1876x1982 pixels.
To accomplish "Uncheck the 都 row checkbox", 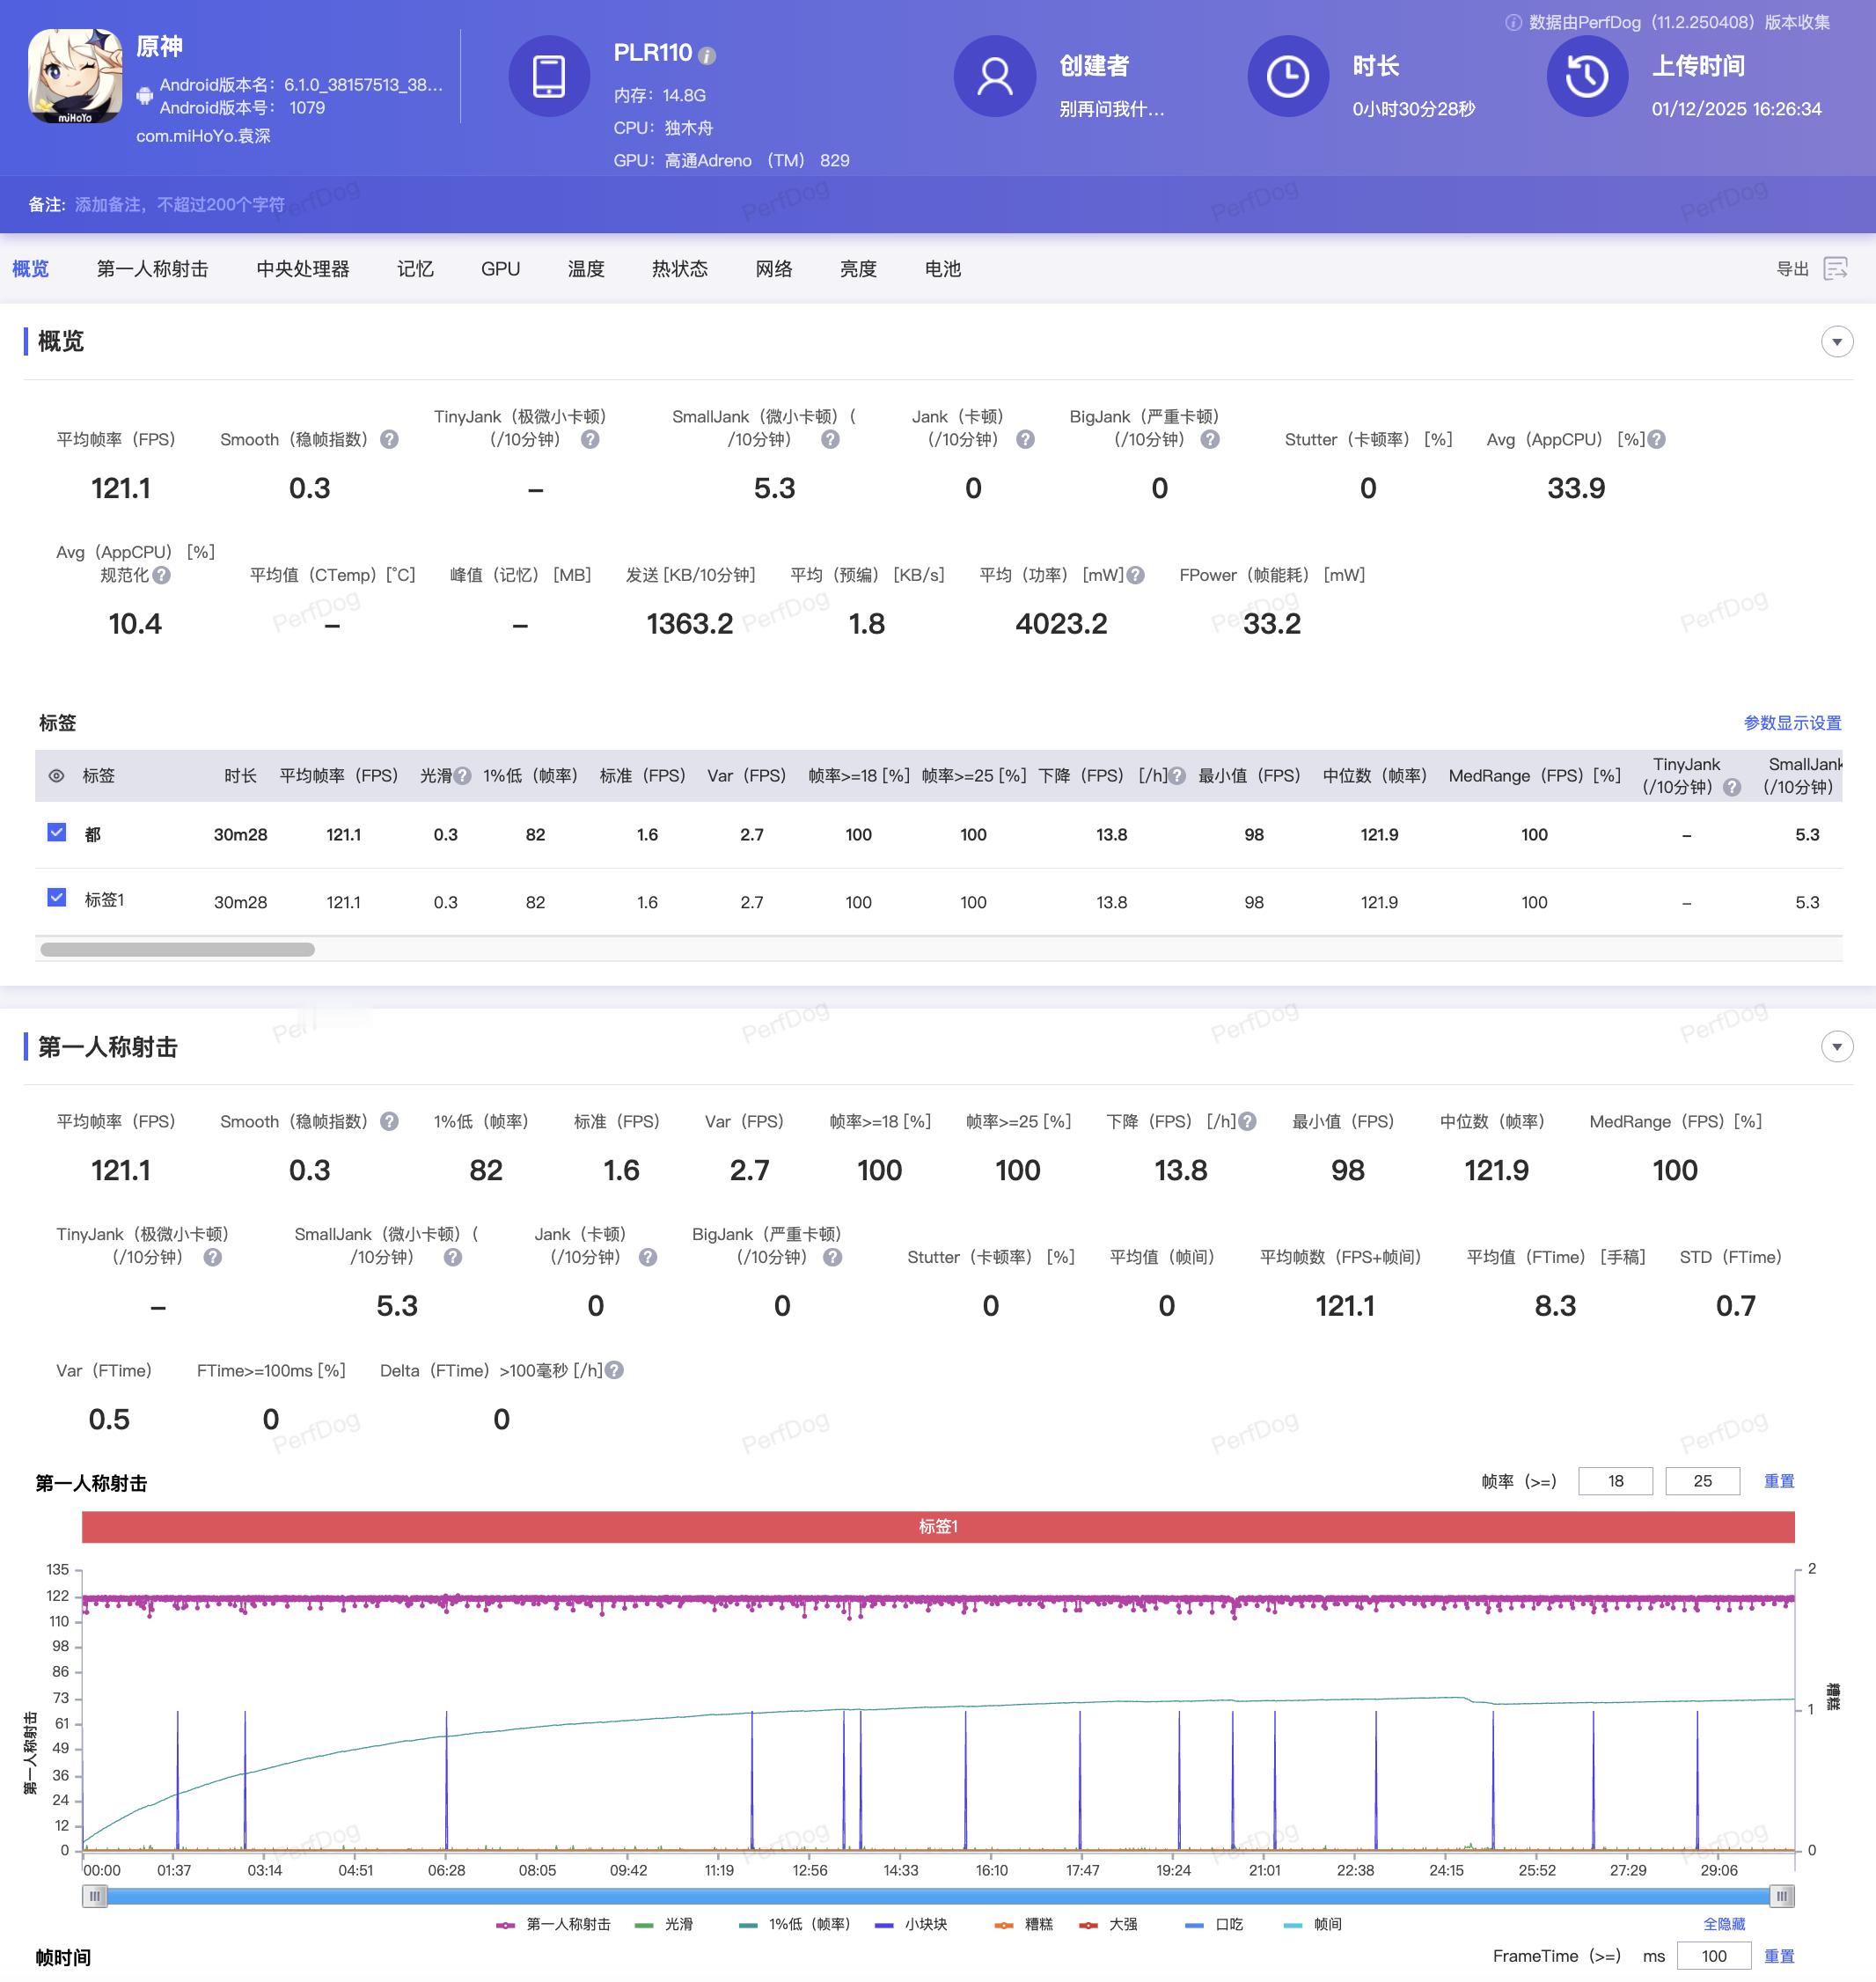I will coord(57,832).
